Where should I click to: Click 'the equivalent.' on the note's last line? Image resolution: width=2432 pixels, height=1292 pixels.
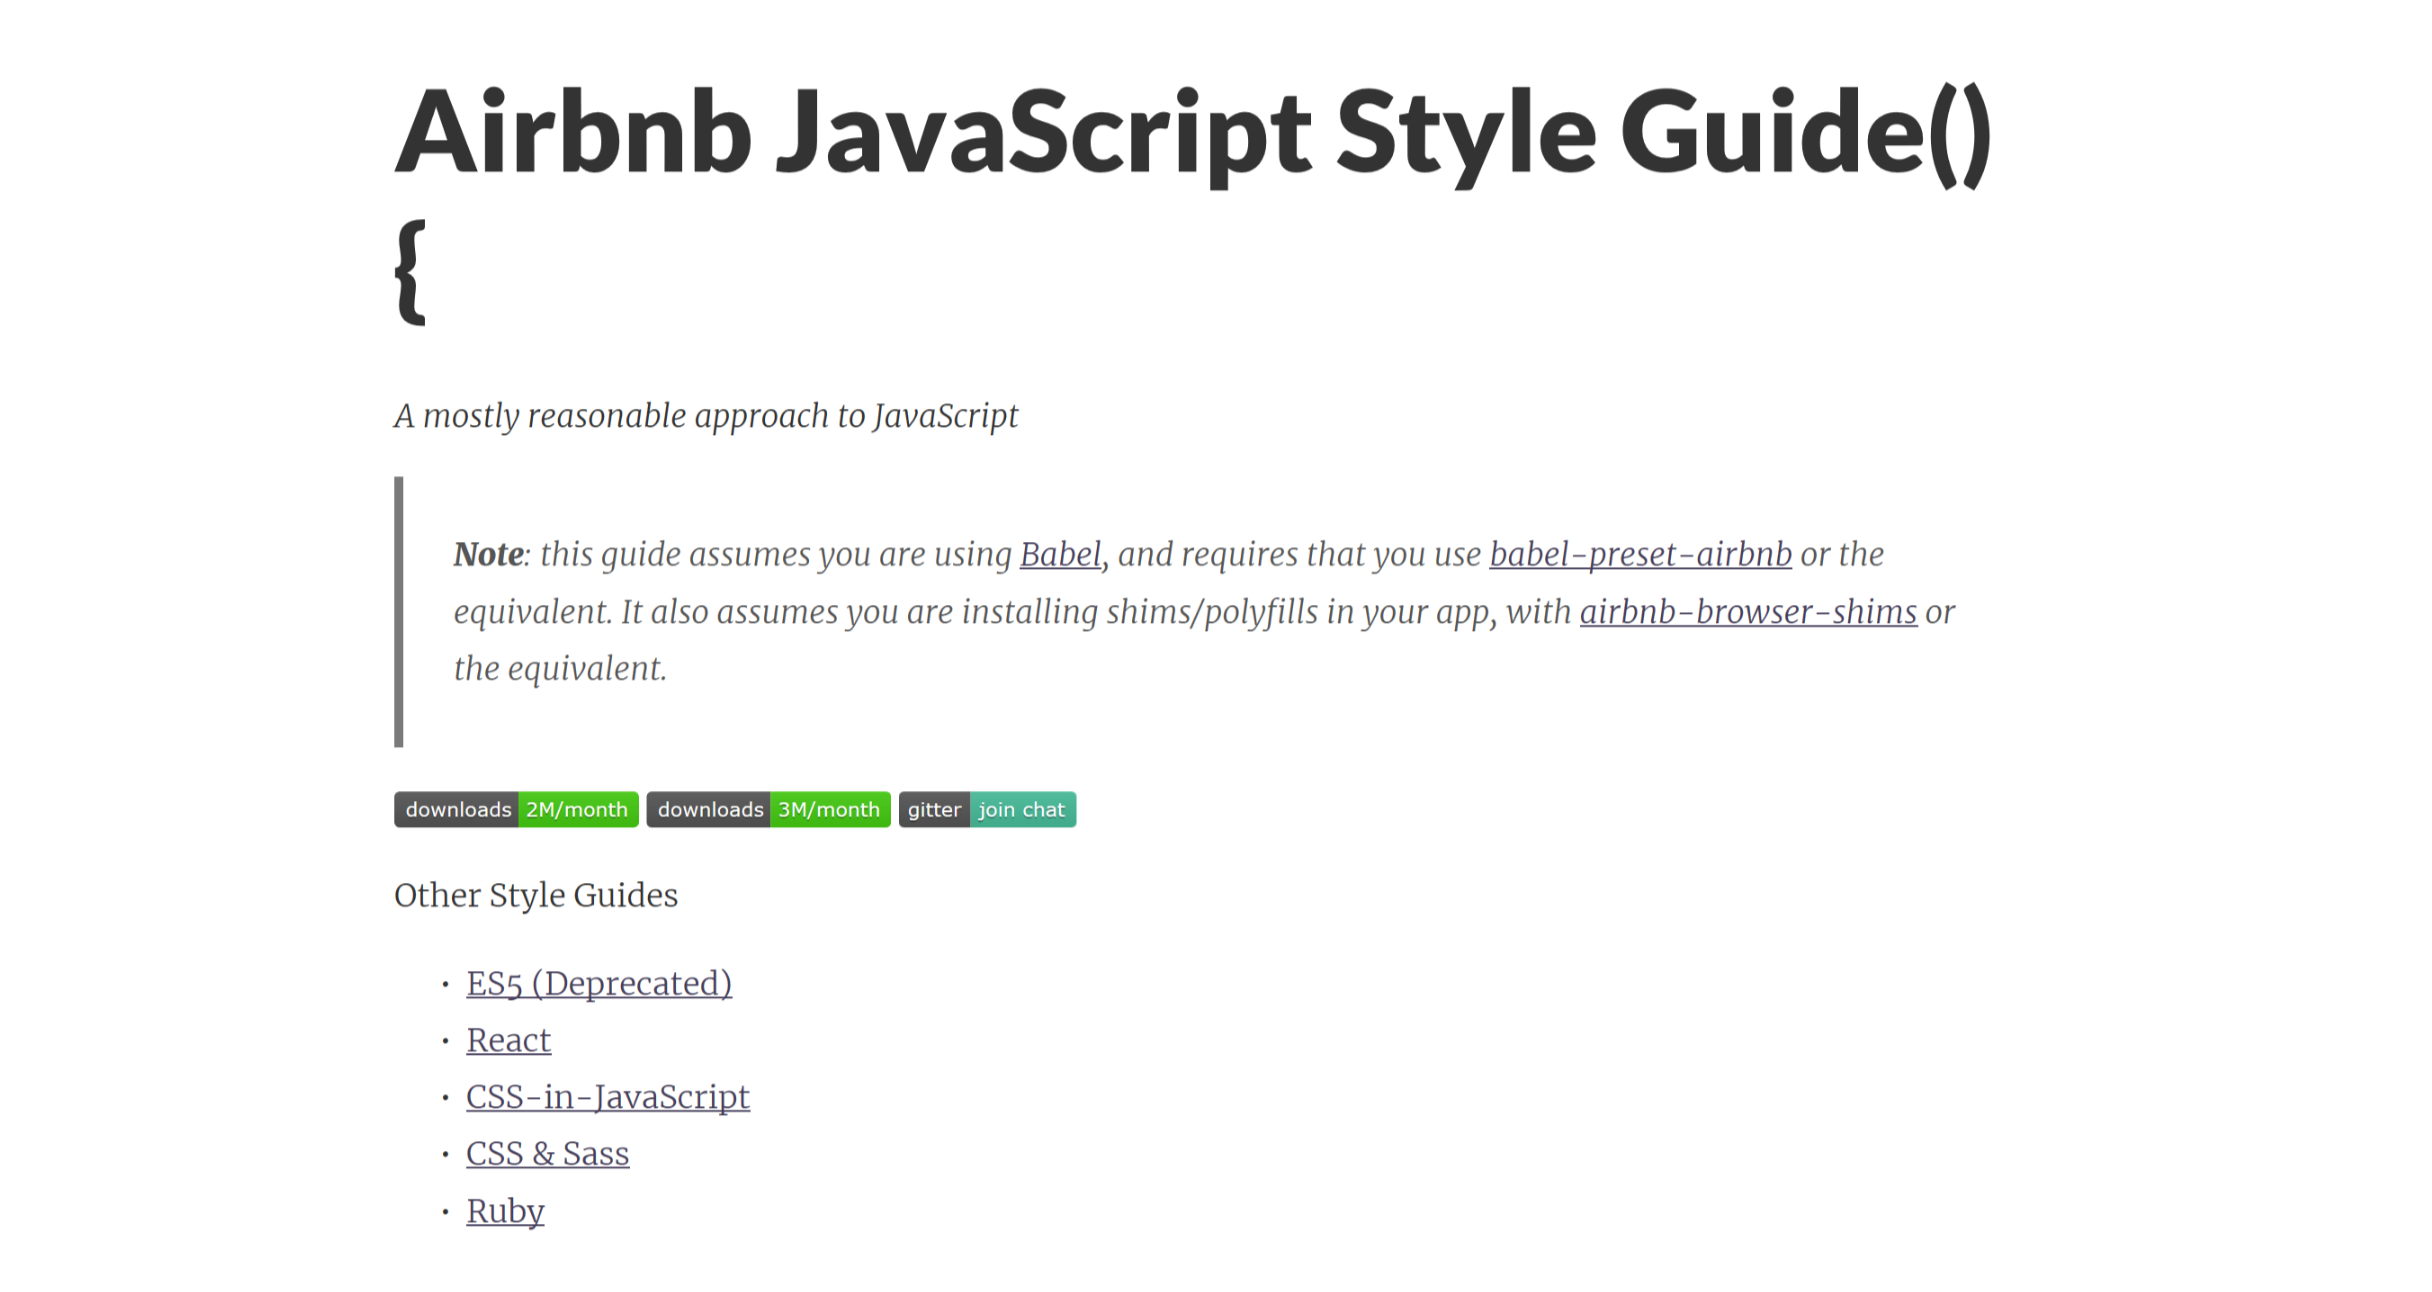click(x=559, y=669)
